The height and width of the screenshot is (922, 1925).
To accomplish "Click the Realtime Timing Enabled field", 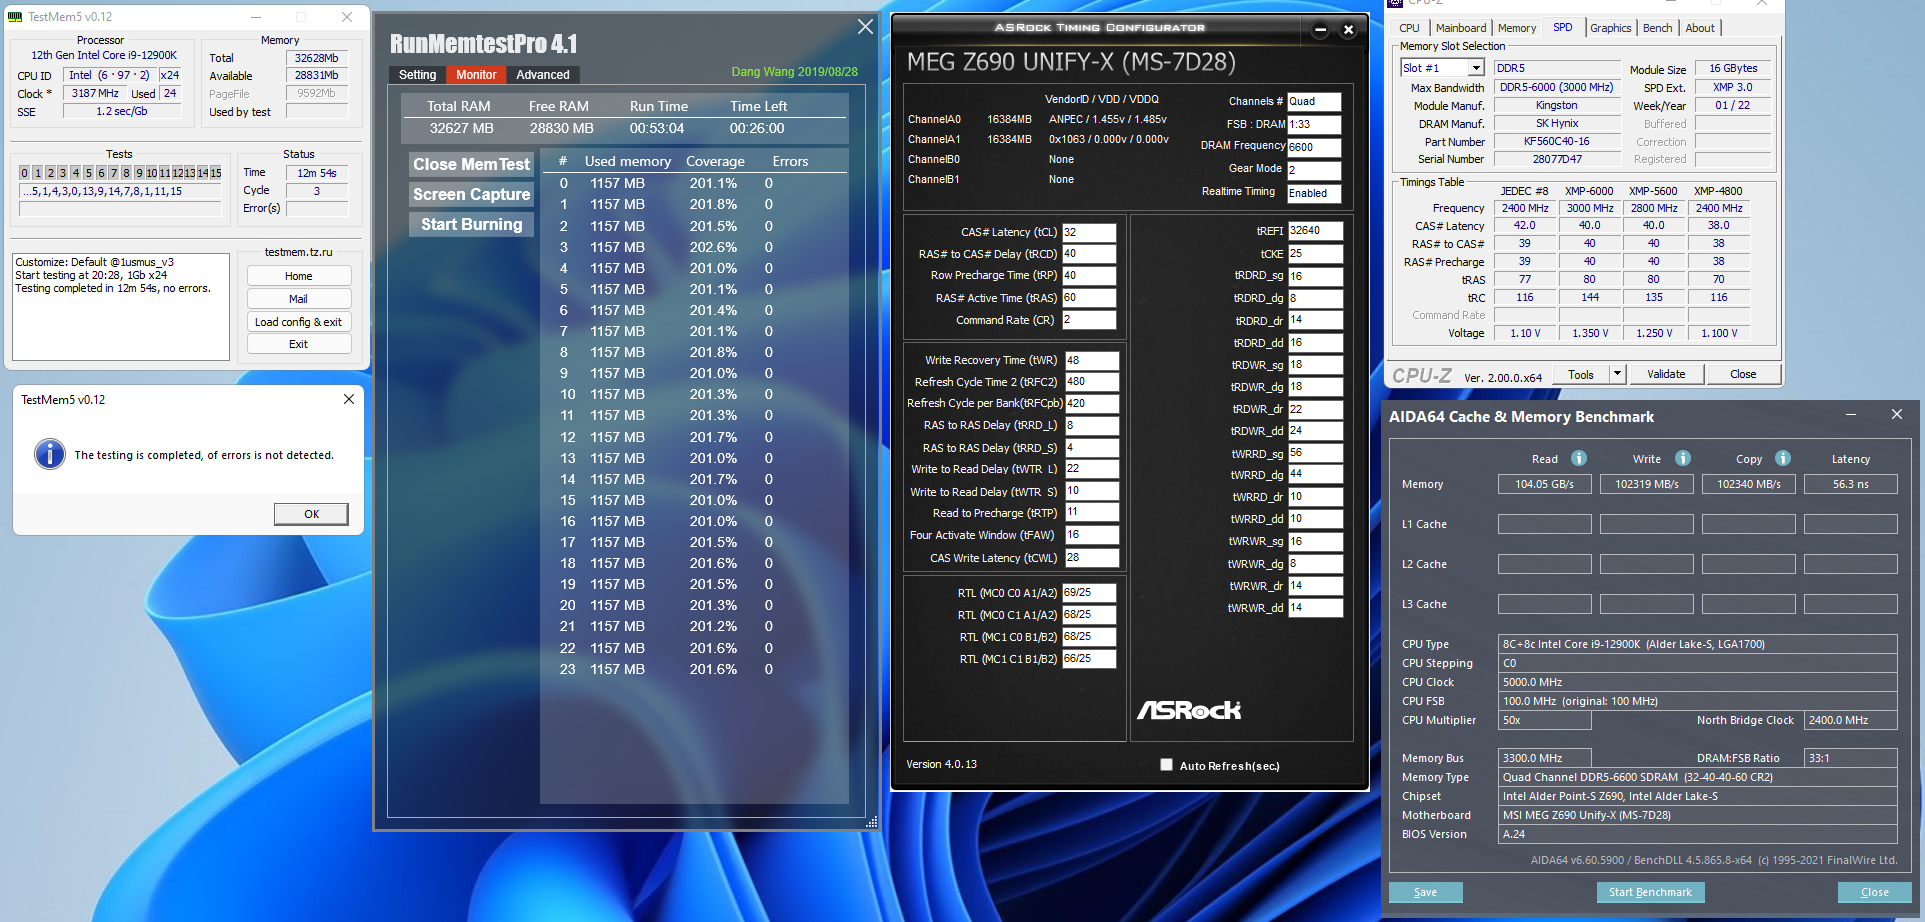I will (x=1314, y=194).
